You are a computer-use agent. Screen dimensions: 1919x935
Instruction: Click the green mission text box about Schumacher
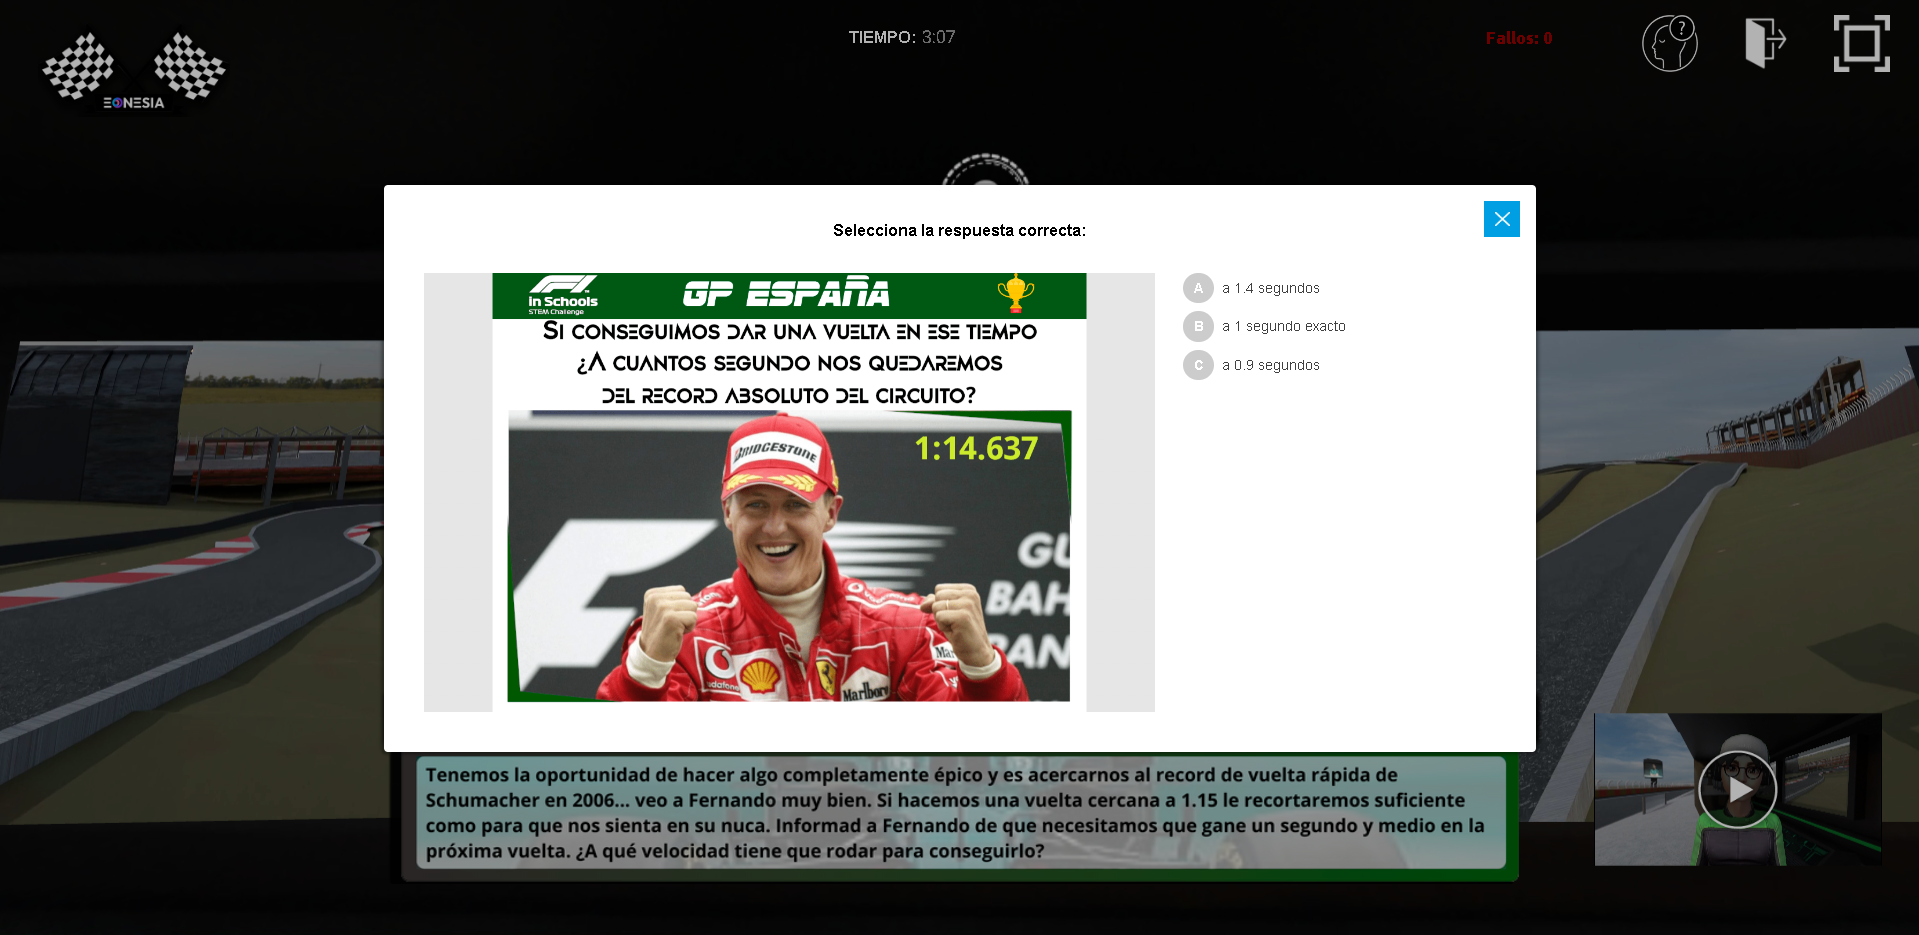coord(959,813)
